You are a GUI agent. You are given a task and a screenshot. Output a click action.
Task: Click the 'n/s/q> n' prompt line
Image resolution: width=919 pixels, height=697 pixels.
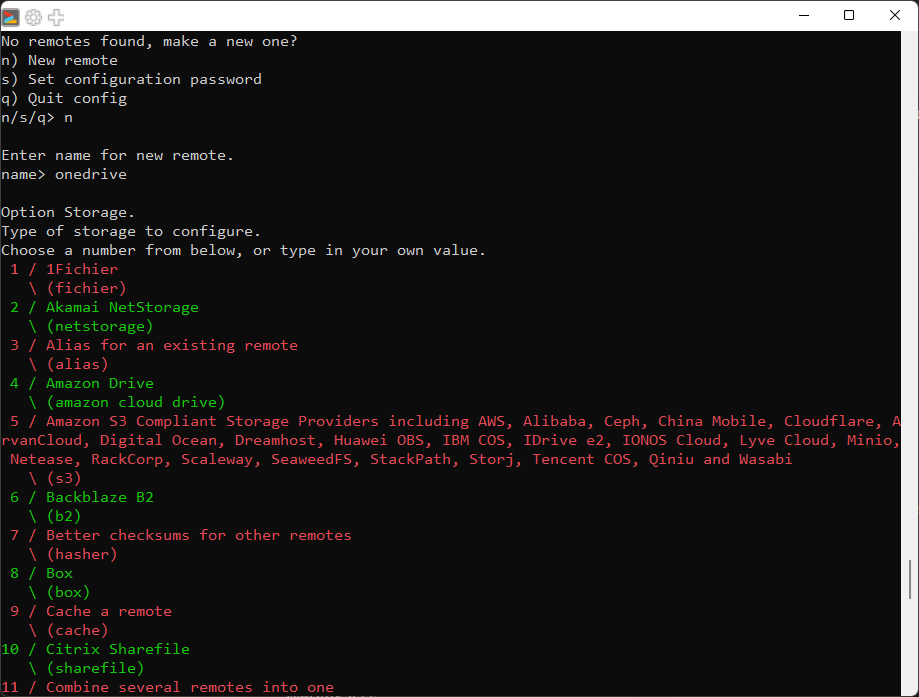37,117
